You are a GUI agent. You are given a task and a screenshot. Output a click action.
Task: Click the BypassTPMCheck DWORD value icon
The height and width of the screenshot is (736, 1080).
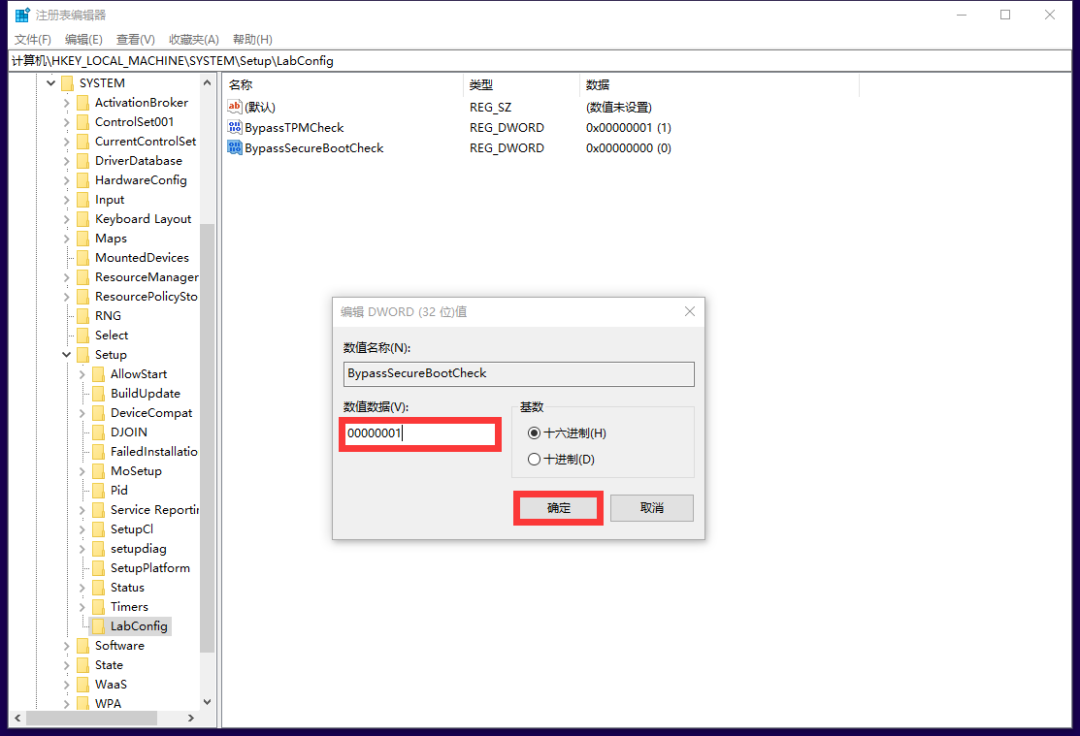point(235,128)
